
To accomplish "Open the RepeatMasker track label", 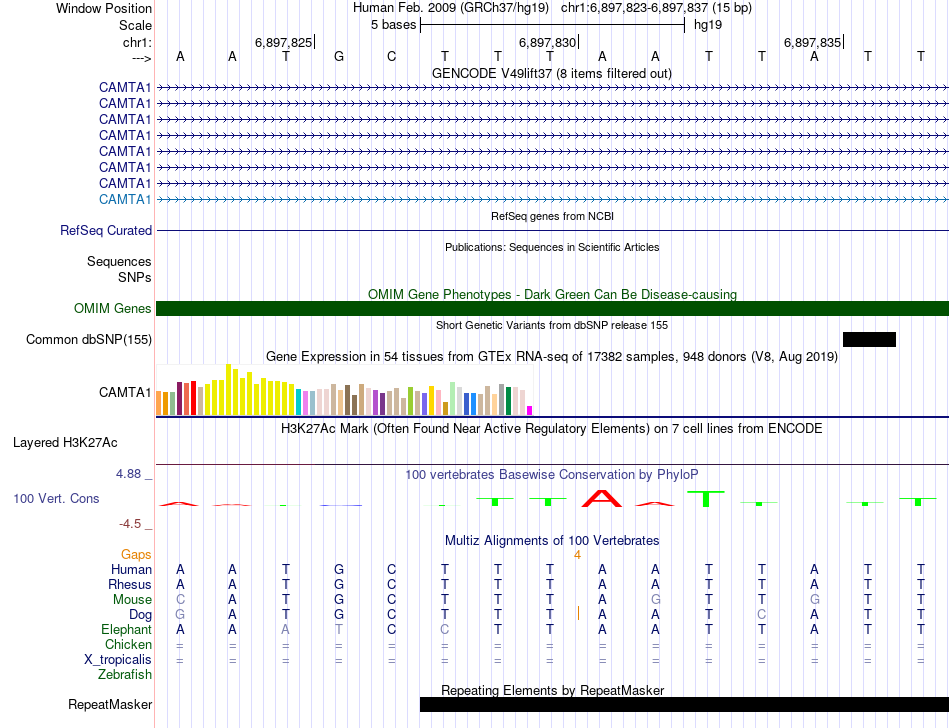I will point(110,704).
